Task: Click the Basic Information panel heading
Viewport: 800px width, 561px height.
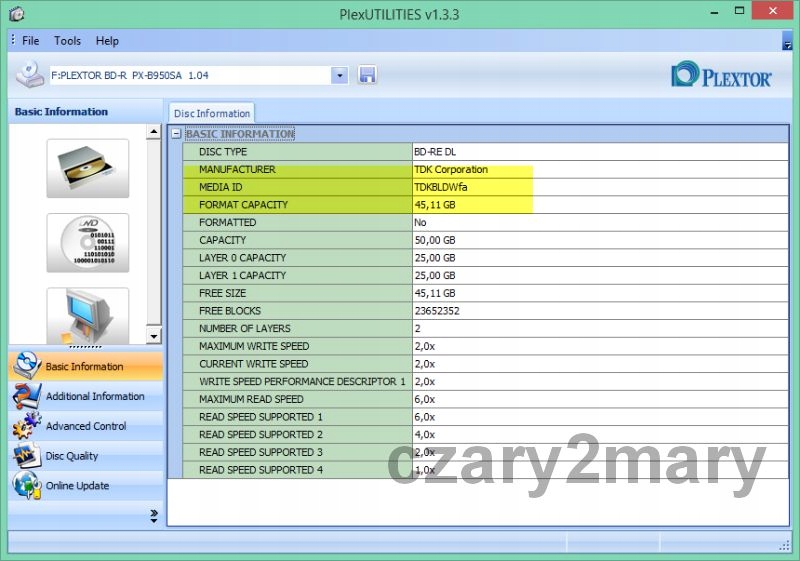Action: (x=61, y=112)
